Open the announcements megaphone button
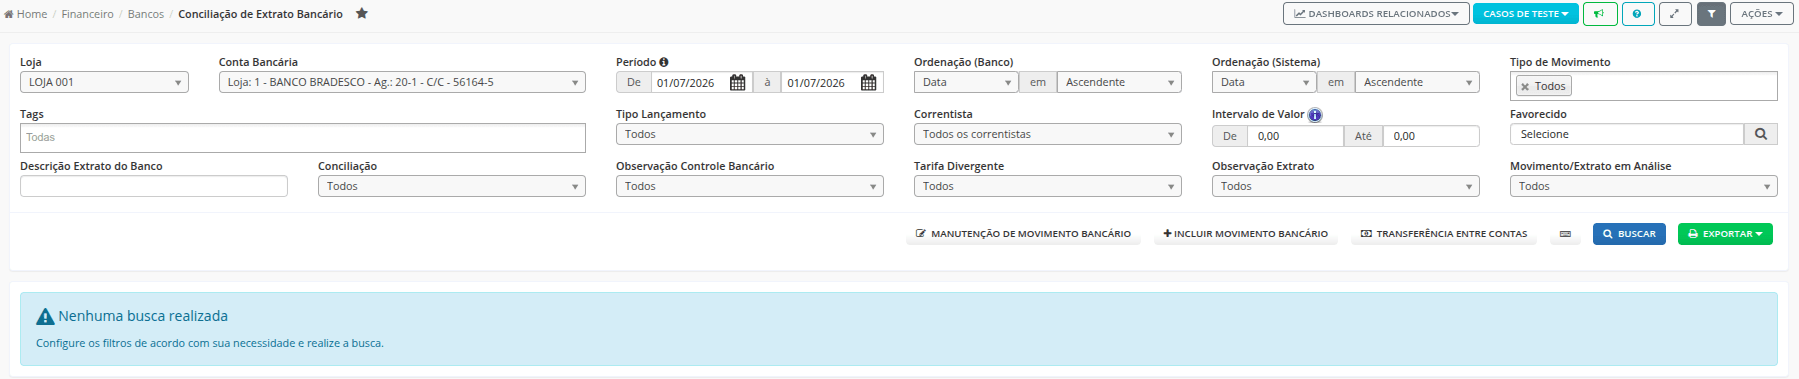This screenshot has width=1799, height=379. (x=1600, y=14)
